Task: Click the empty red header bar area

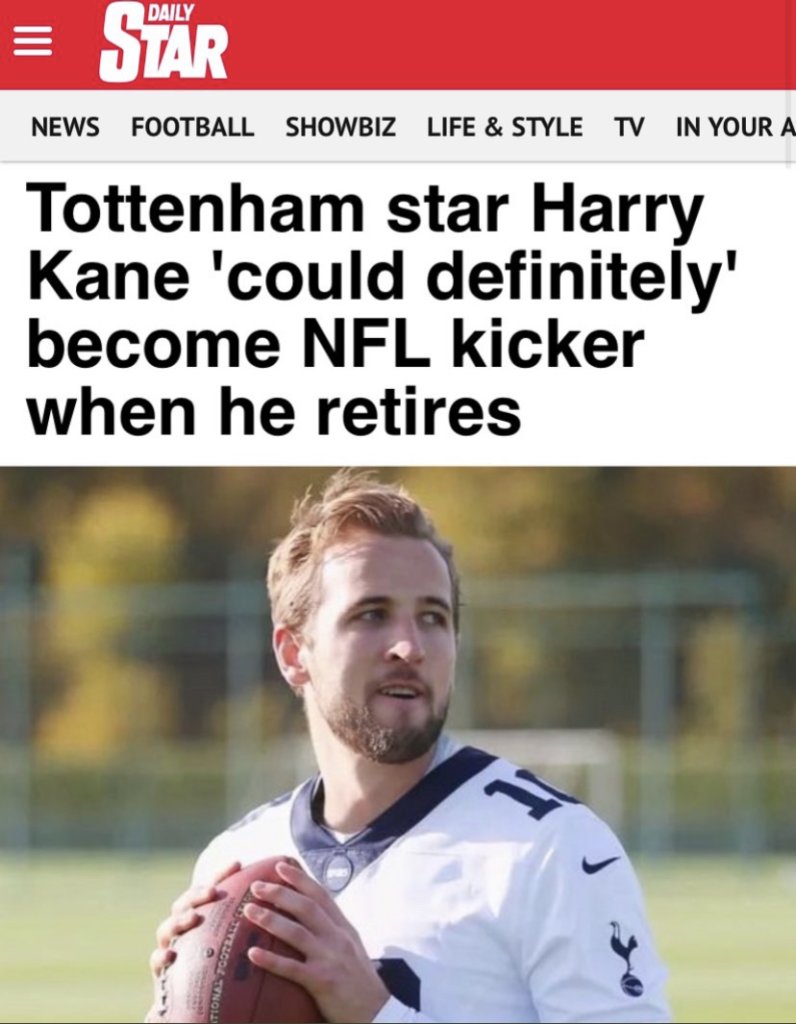Action: (x=509, y=44)
